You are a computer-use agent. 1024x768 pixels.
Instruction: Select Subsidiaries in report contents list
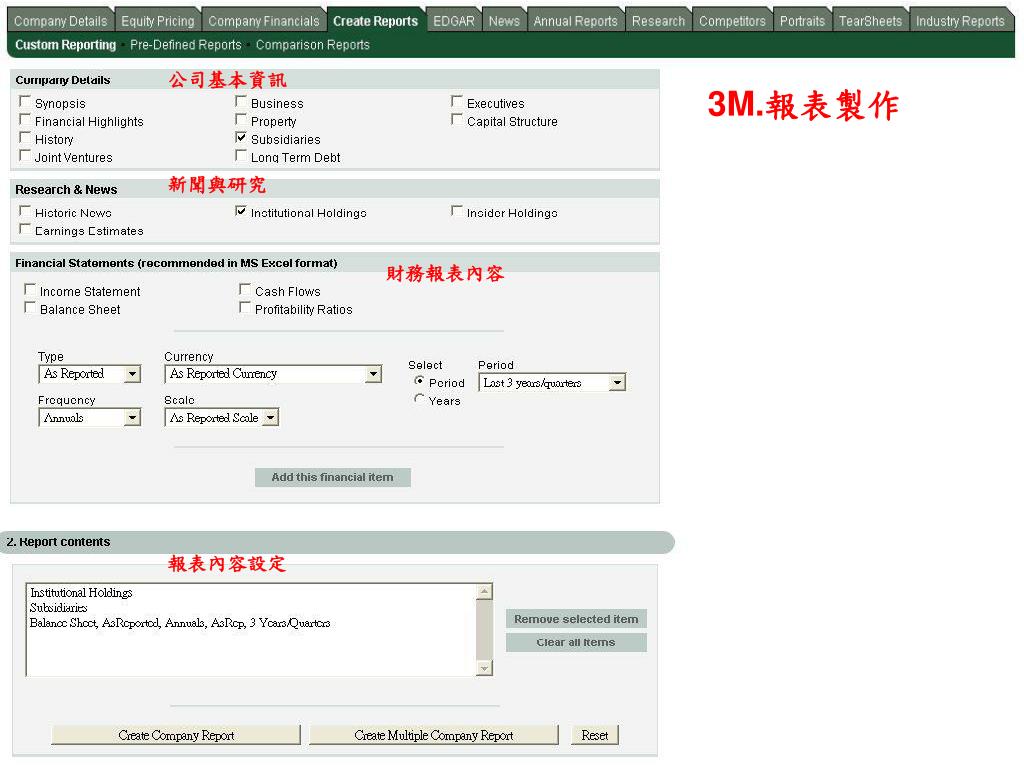58,608
